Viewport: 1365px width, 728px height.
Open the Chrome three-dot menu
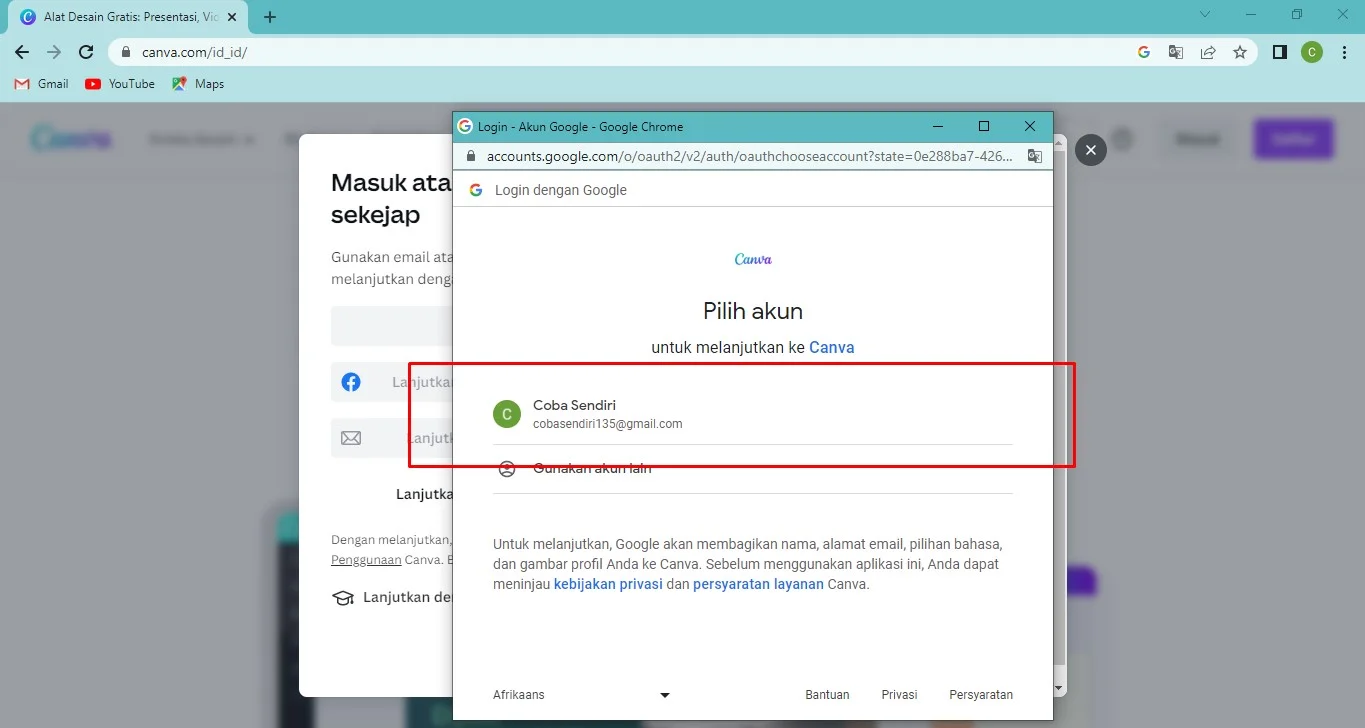tap(1343, 52)
